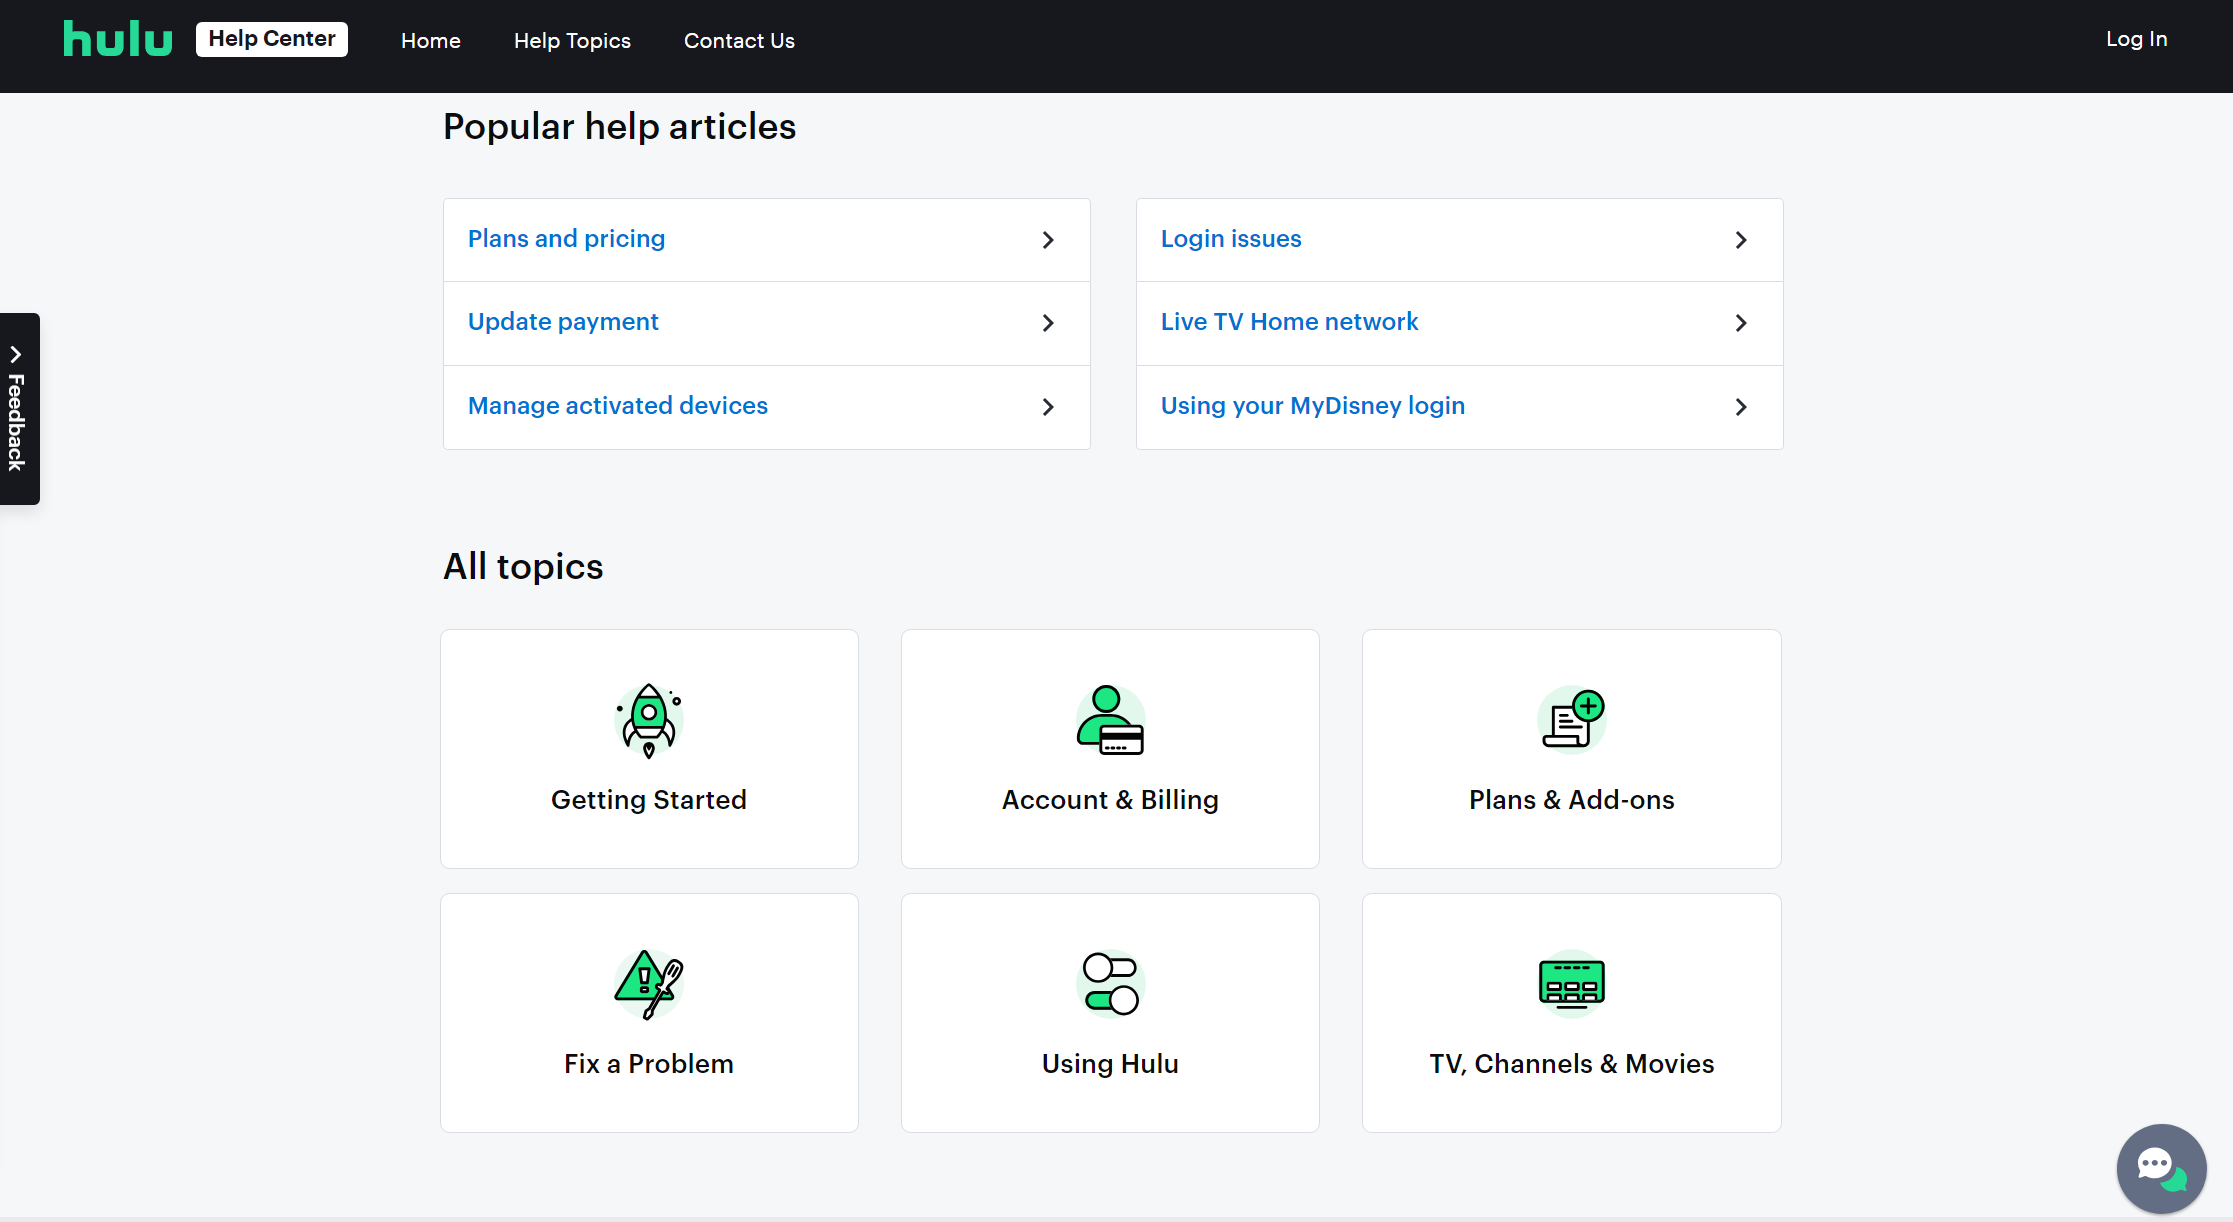The image size is (2233, 1222).
Task: Click chevron next to Update payment
Action: point(1048,323)
